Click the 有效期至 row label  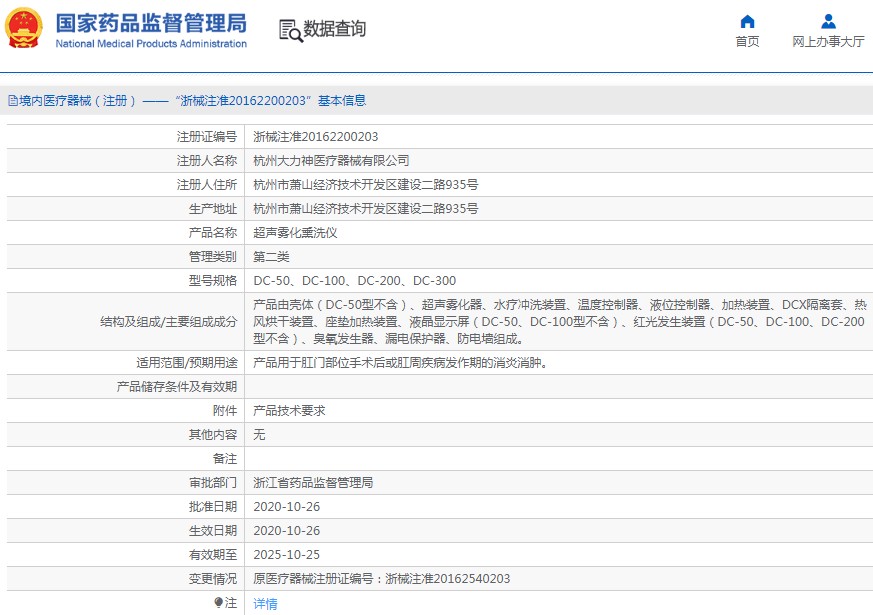pyautogui.click(x=213, y=555)
